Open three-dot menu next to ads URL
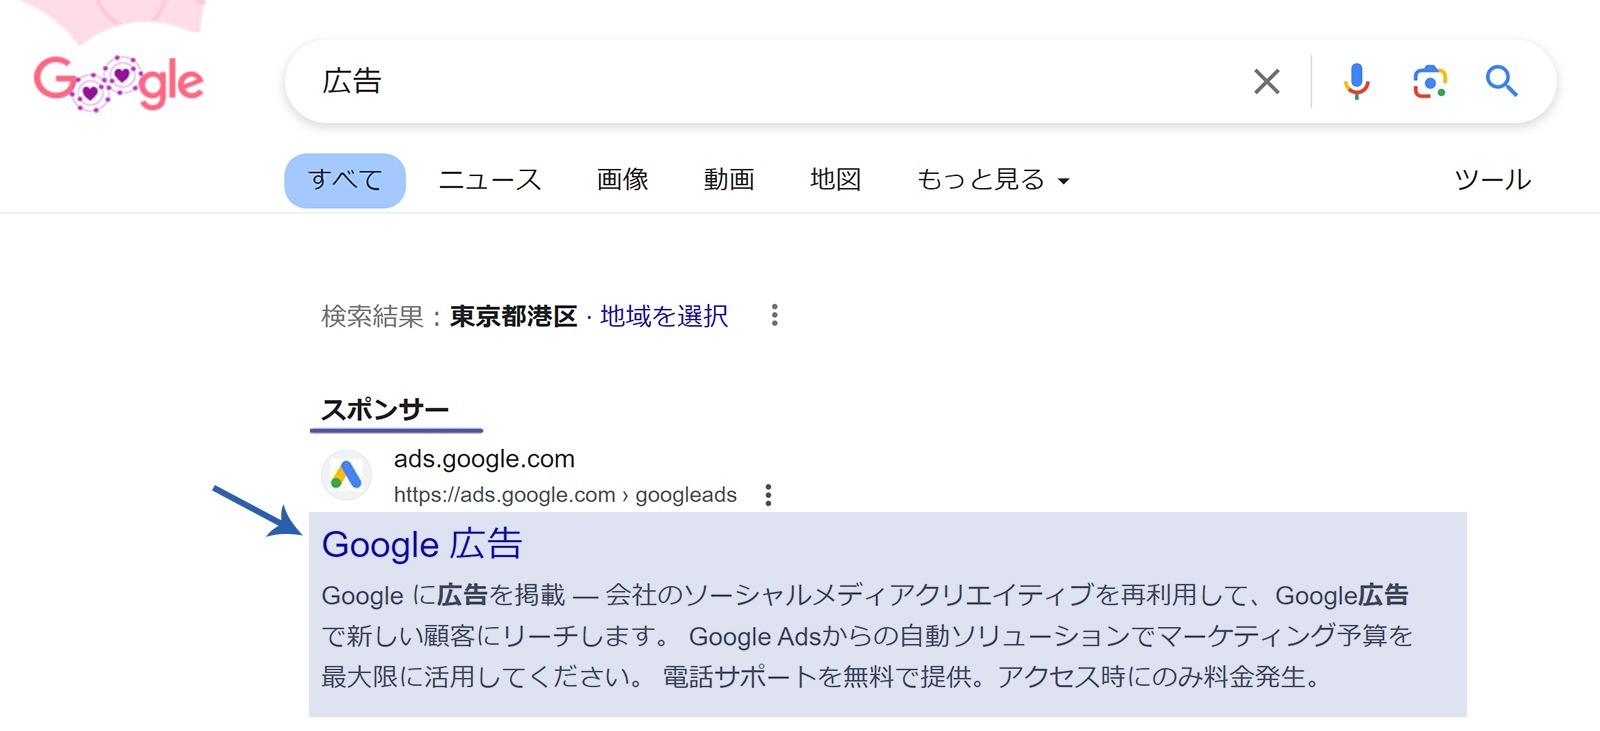The height and width of the screenshot is (731, 1600). point(768,495)
